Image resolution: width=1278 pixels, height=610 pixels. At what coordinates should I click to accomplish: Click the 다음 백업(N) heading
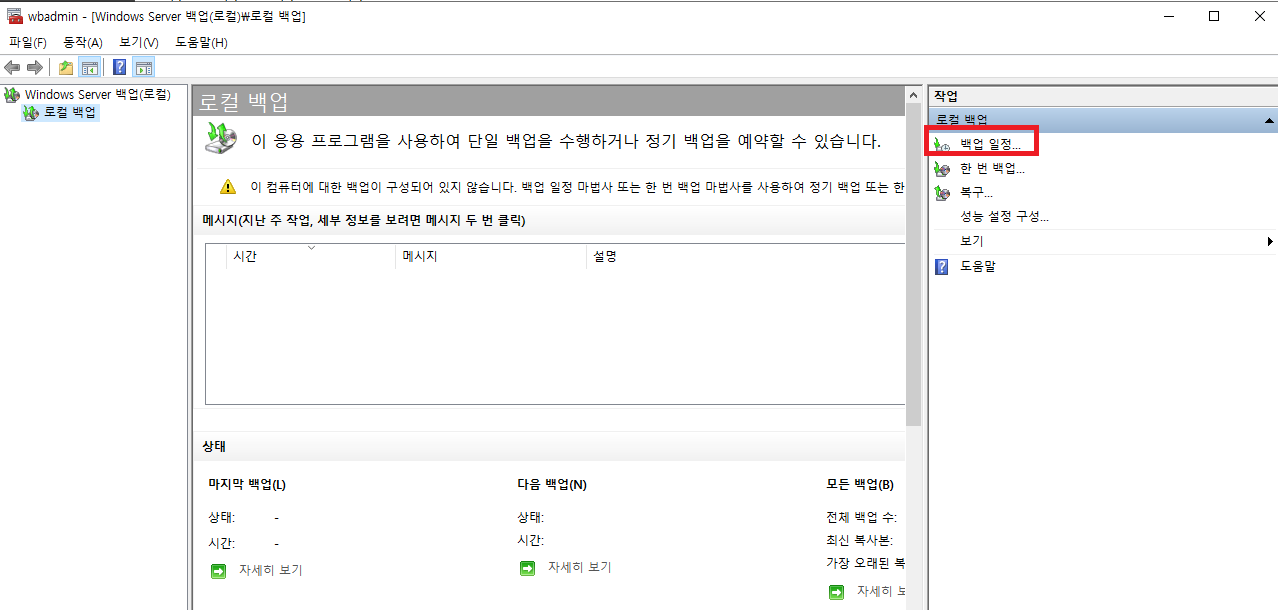pyautogui.click(x=552, y=484)
